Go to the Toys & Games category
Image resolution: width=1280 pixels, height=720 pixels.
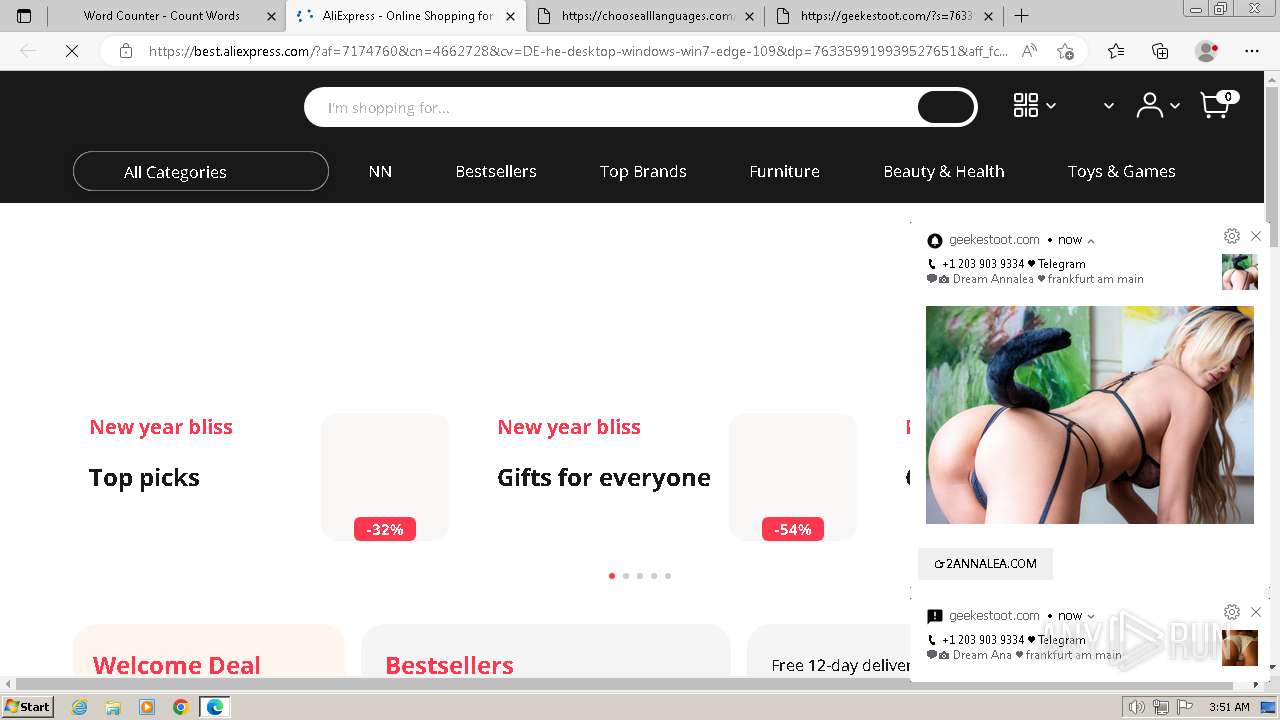coord(1121,171)
